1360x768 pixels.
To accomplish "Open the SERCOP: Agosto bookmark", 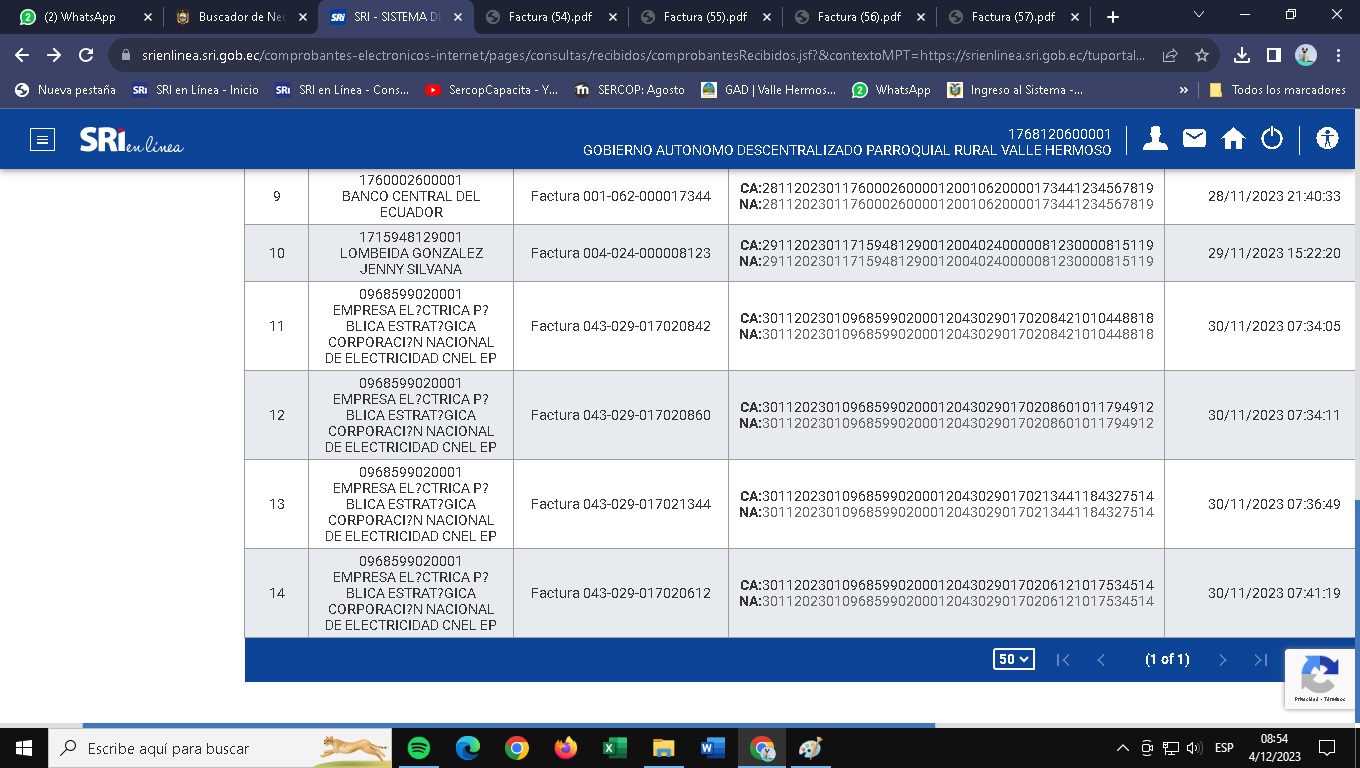I will pyautogui.click(x=630, y=90).
